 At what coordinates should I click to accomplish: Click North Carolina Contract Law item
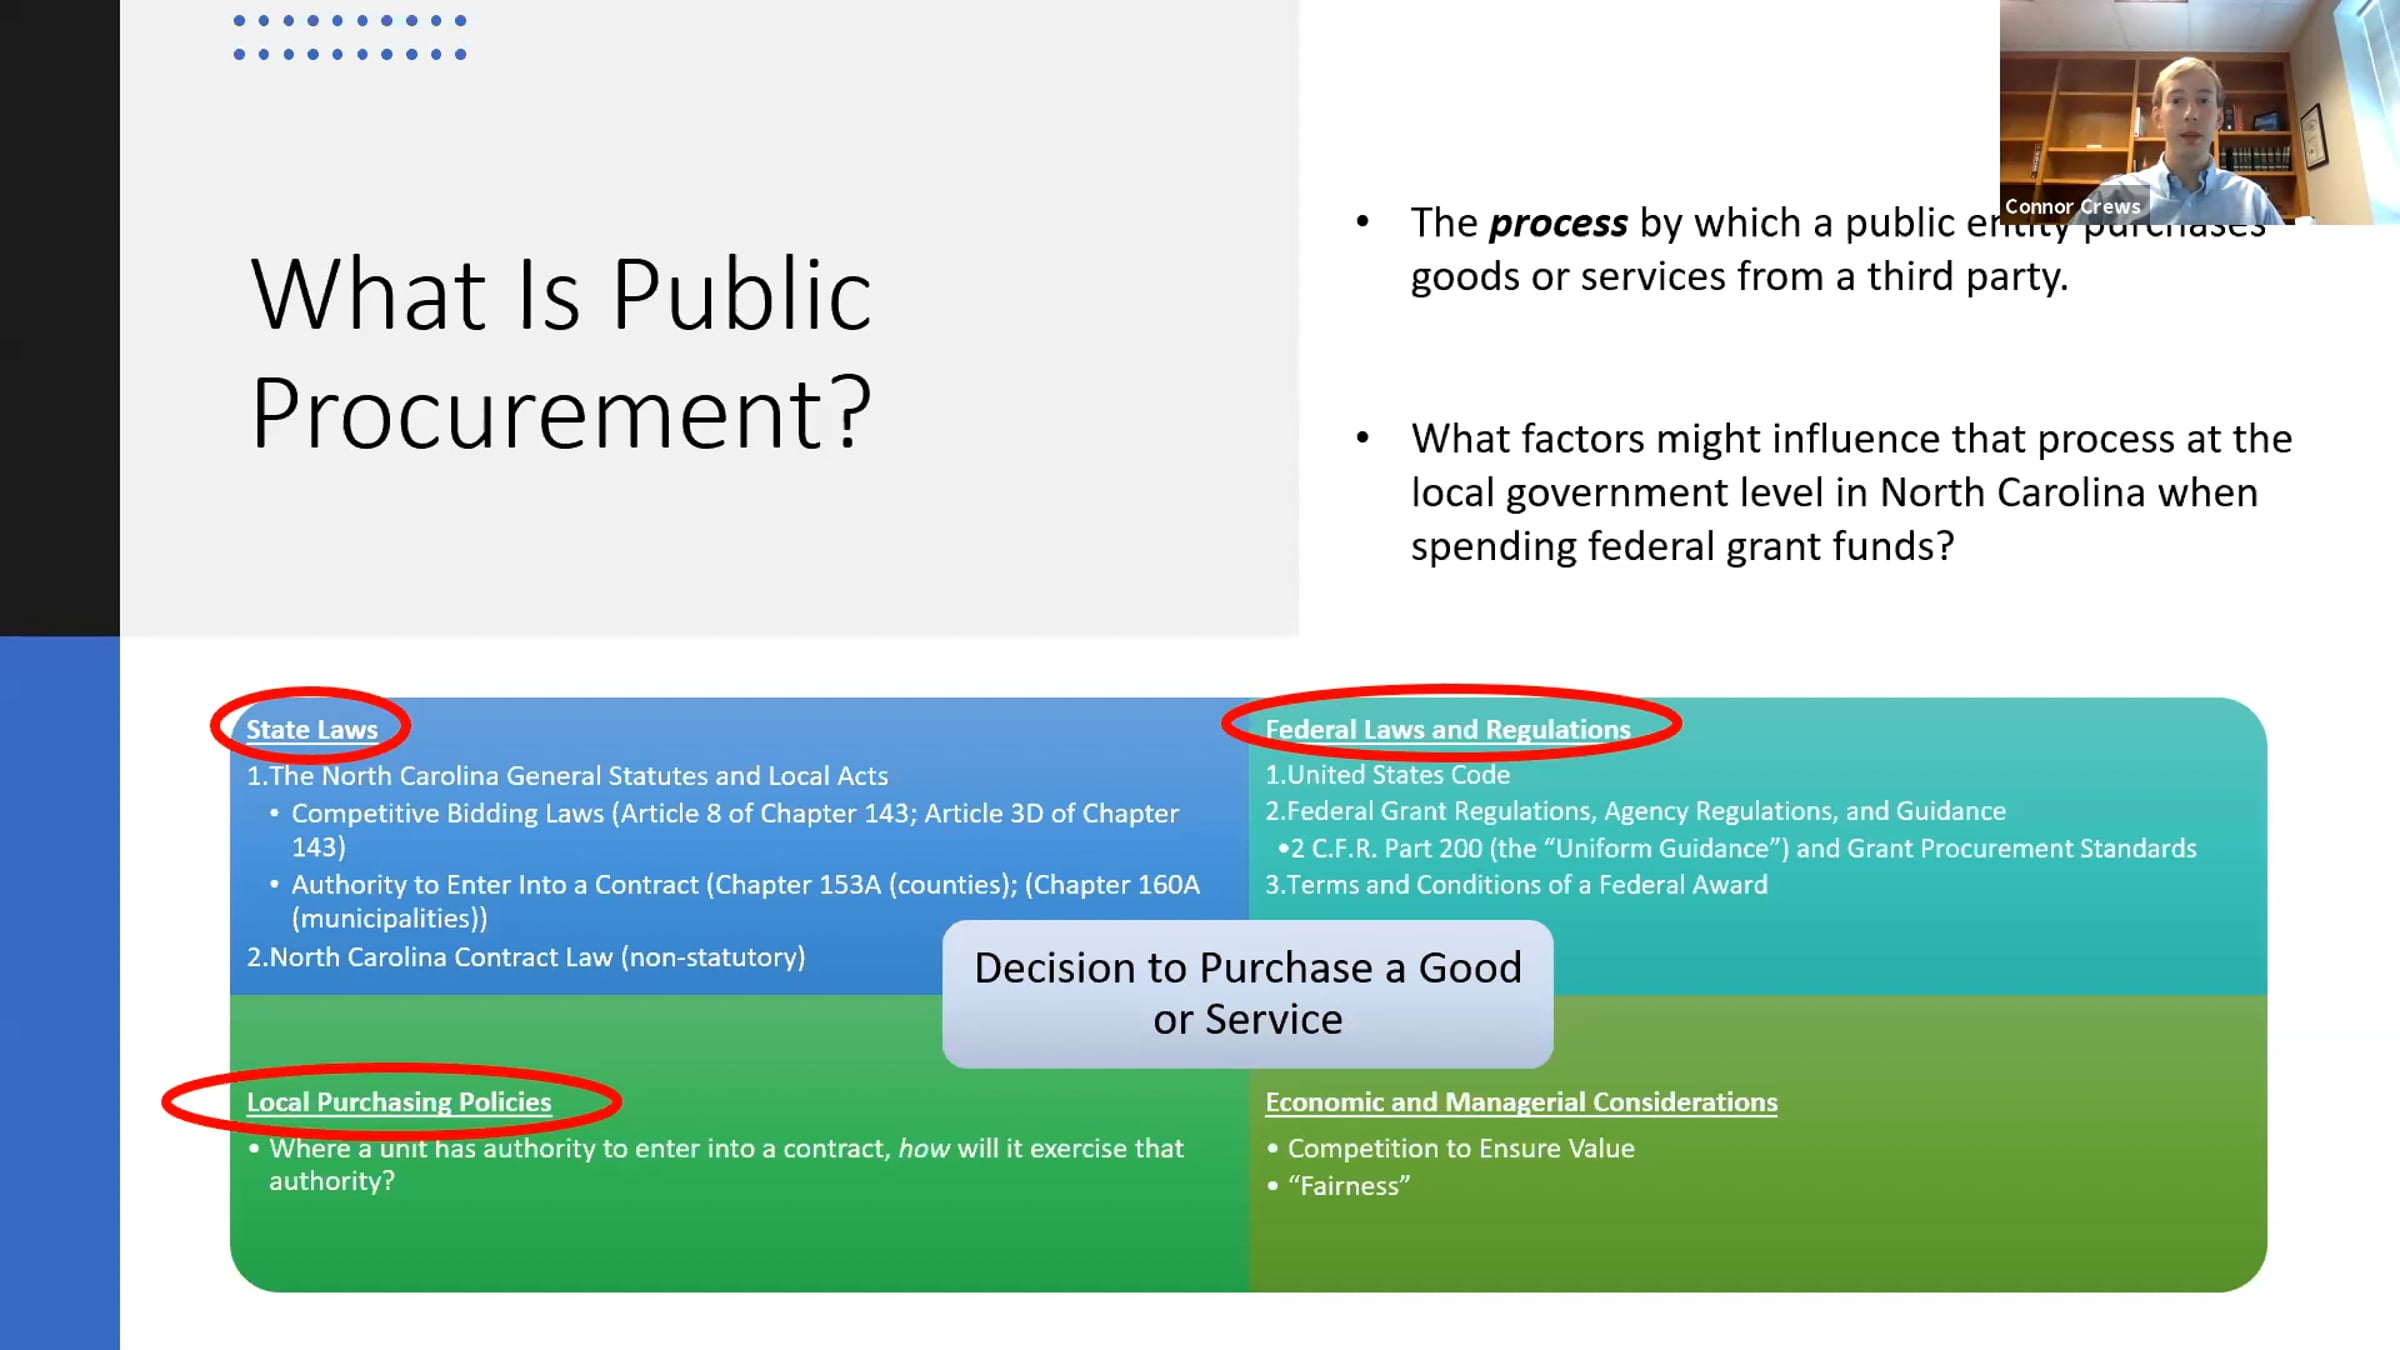pos(526,957)
